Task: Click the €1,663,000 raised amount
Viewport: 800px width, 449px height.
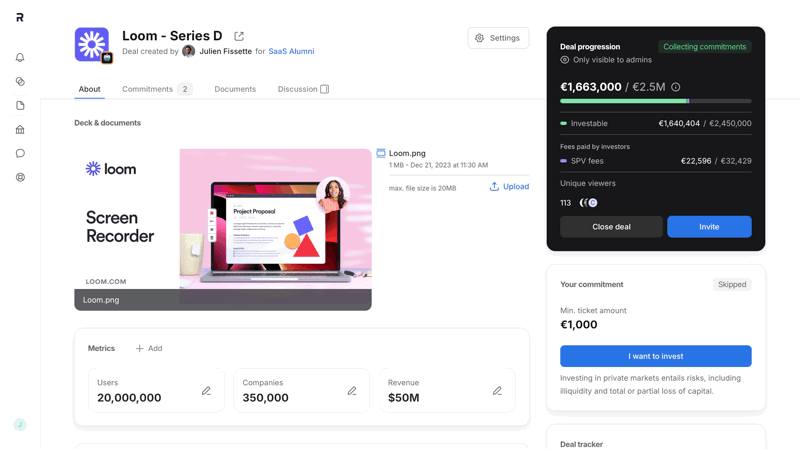Action: click(x=591, y=87)
